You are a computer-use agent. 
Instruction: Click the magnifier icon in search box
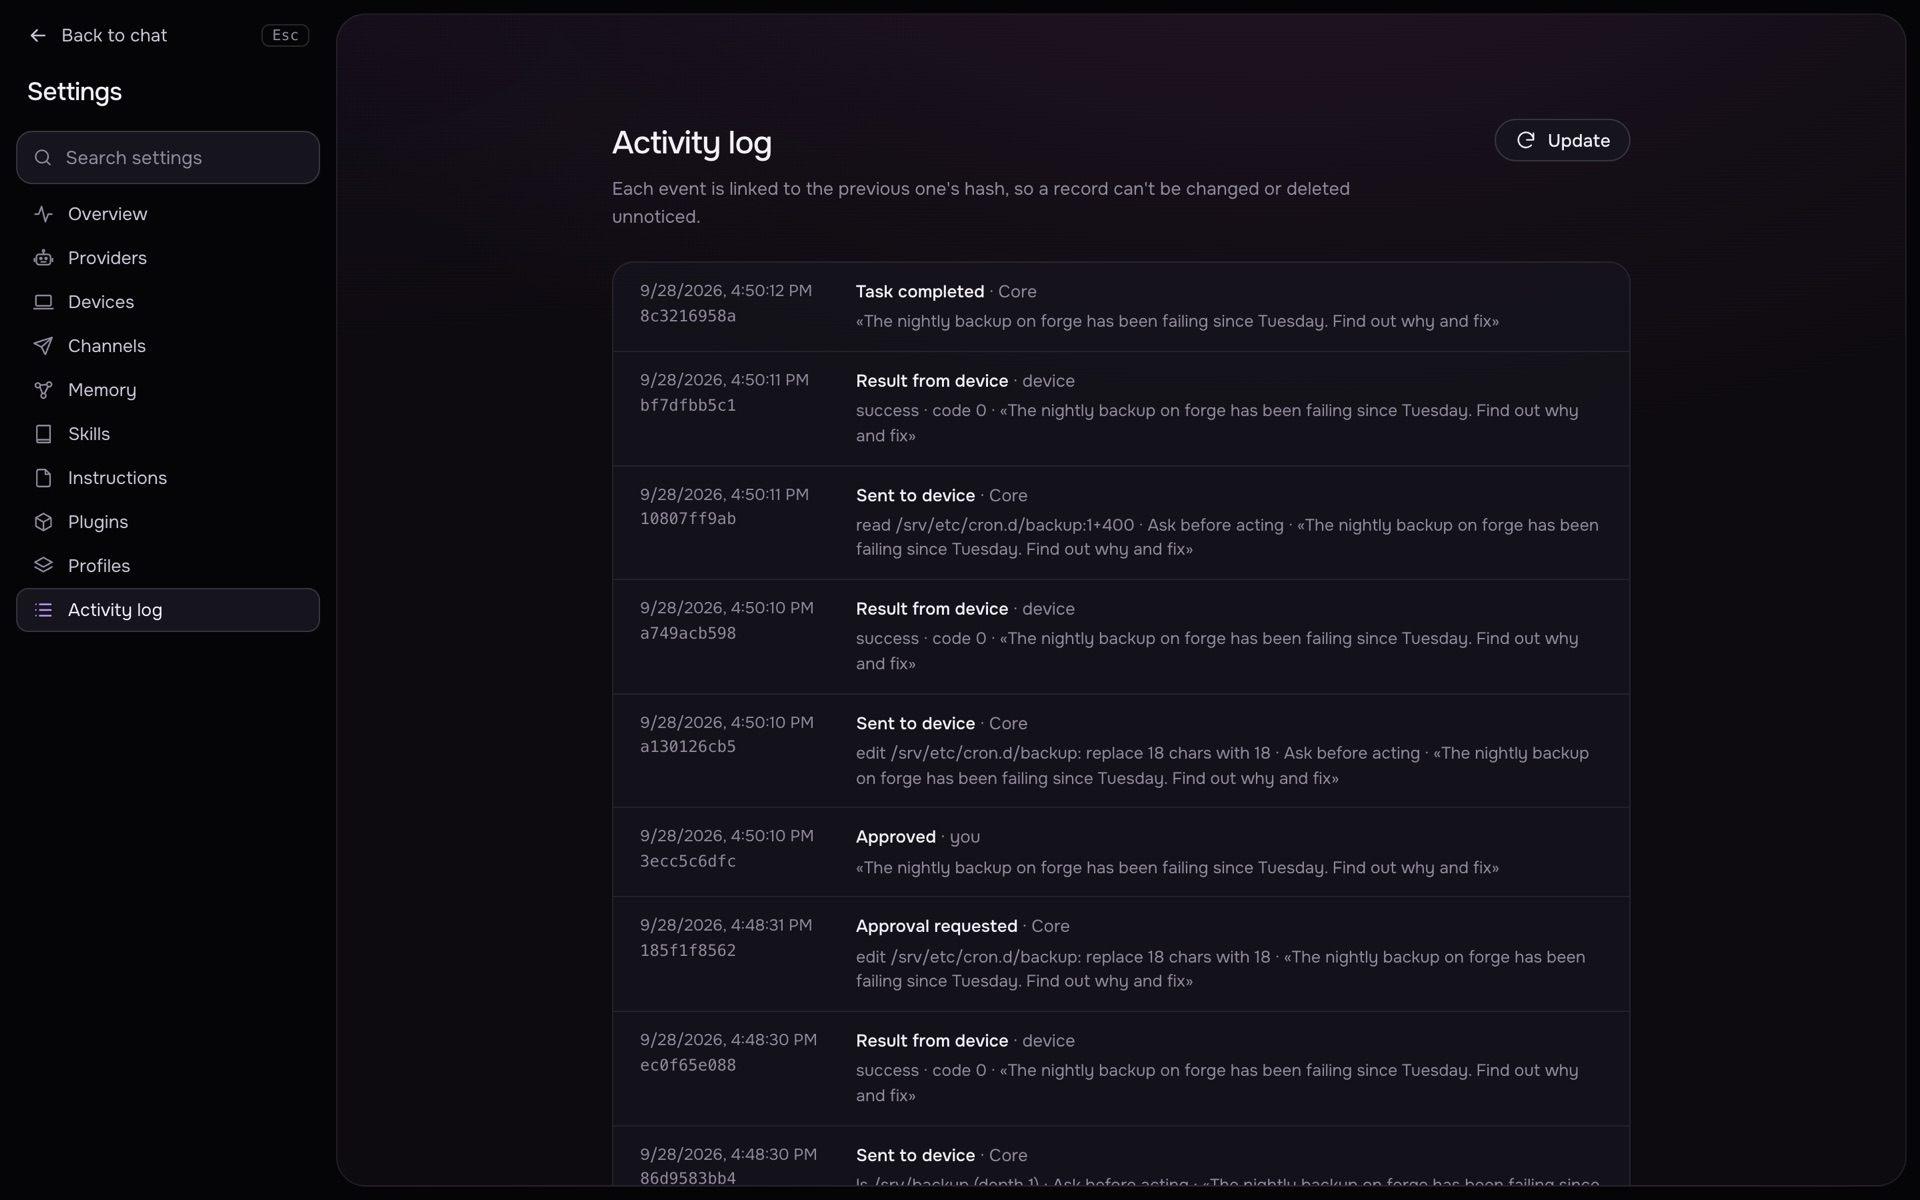point(43,158)
